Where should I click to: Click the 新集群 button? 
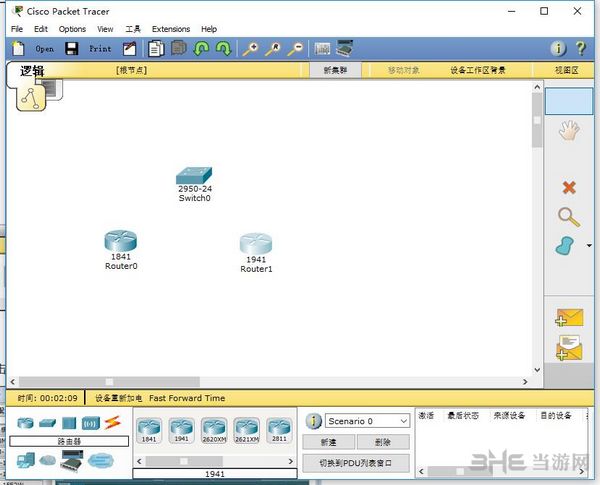click(x=335, y=70)
